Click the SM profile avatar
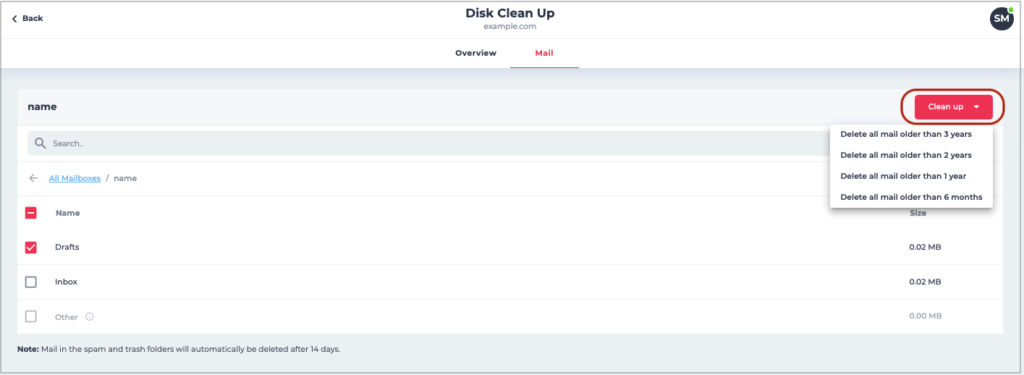The image size is (1024, 375). point(1002,19)
